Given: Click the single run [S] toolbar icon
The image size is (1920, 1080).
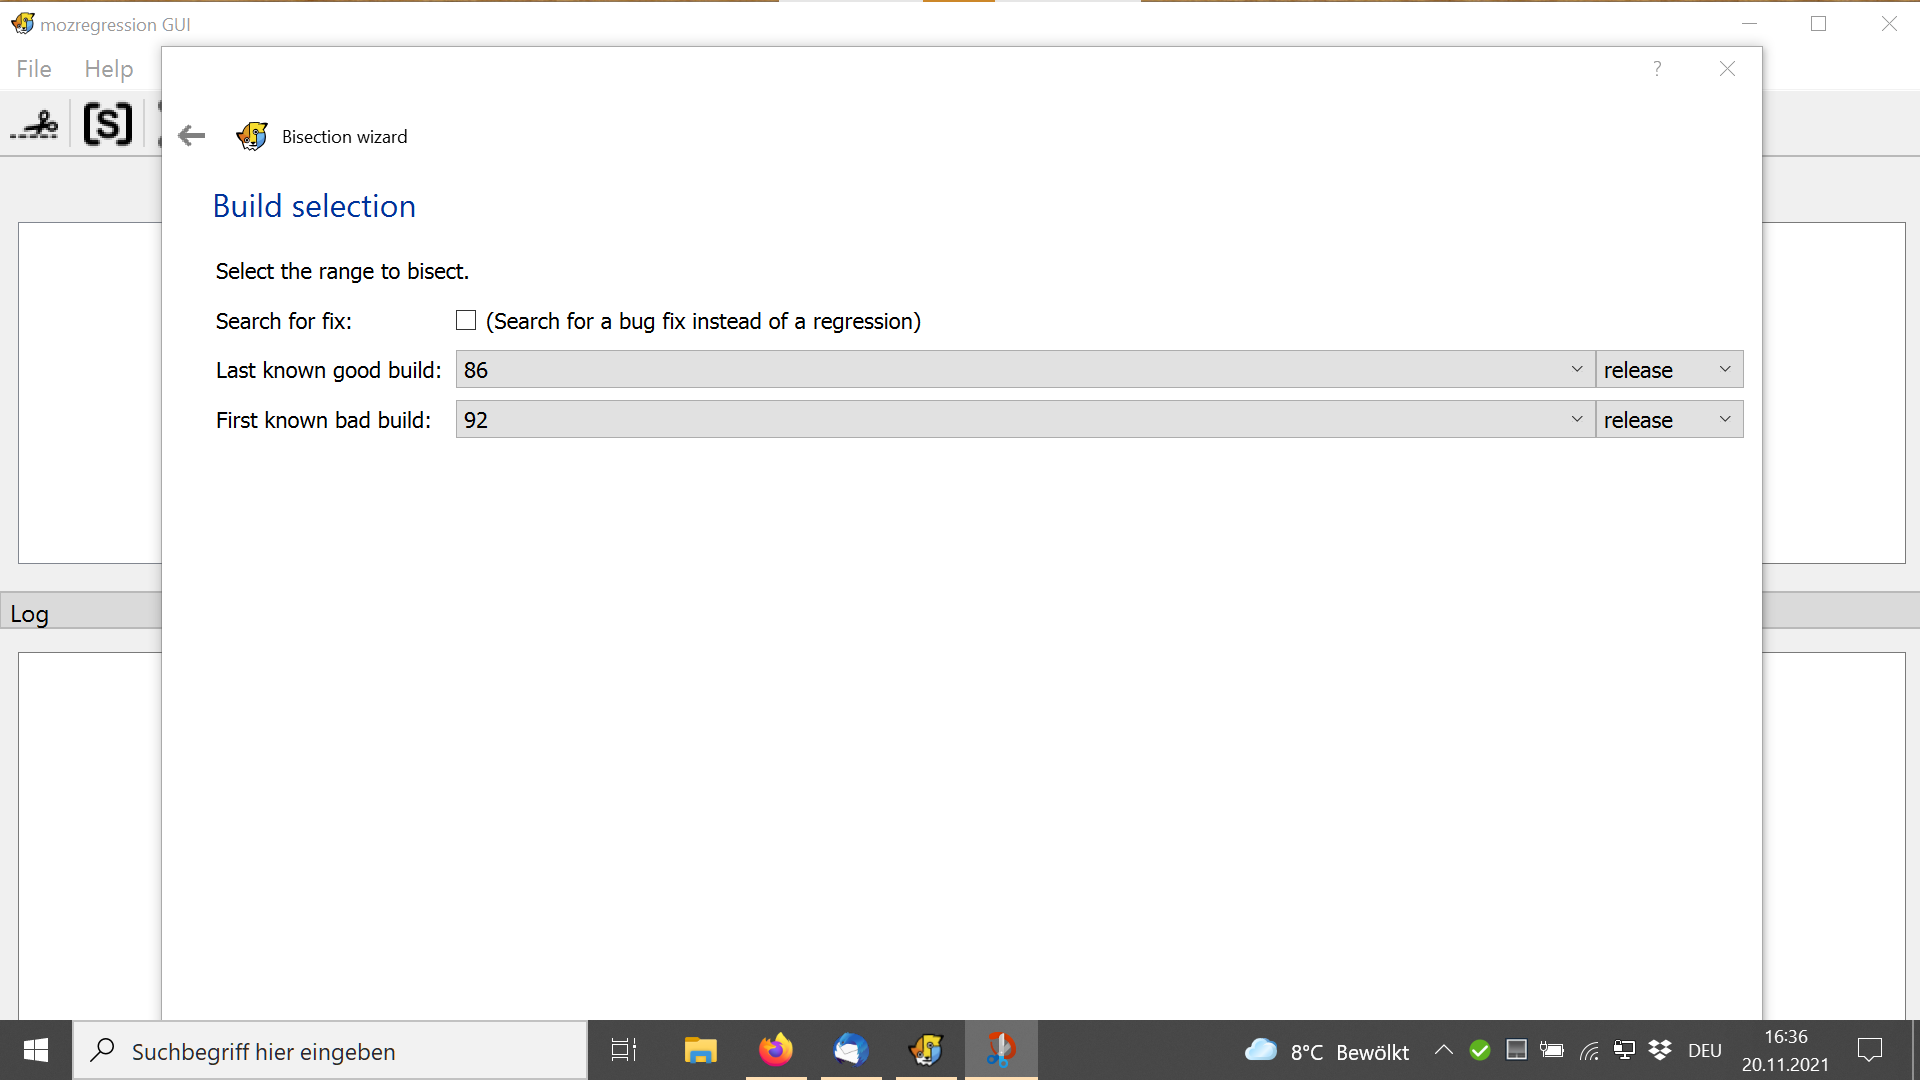Looking at the screenshot, I should 108,124.
